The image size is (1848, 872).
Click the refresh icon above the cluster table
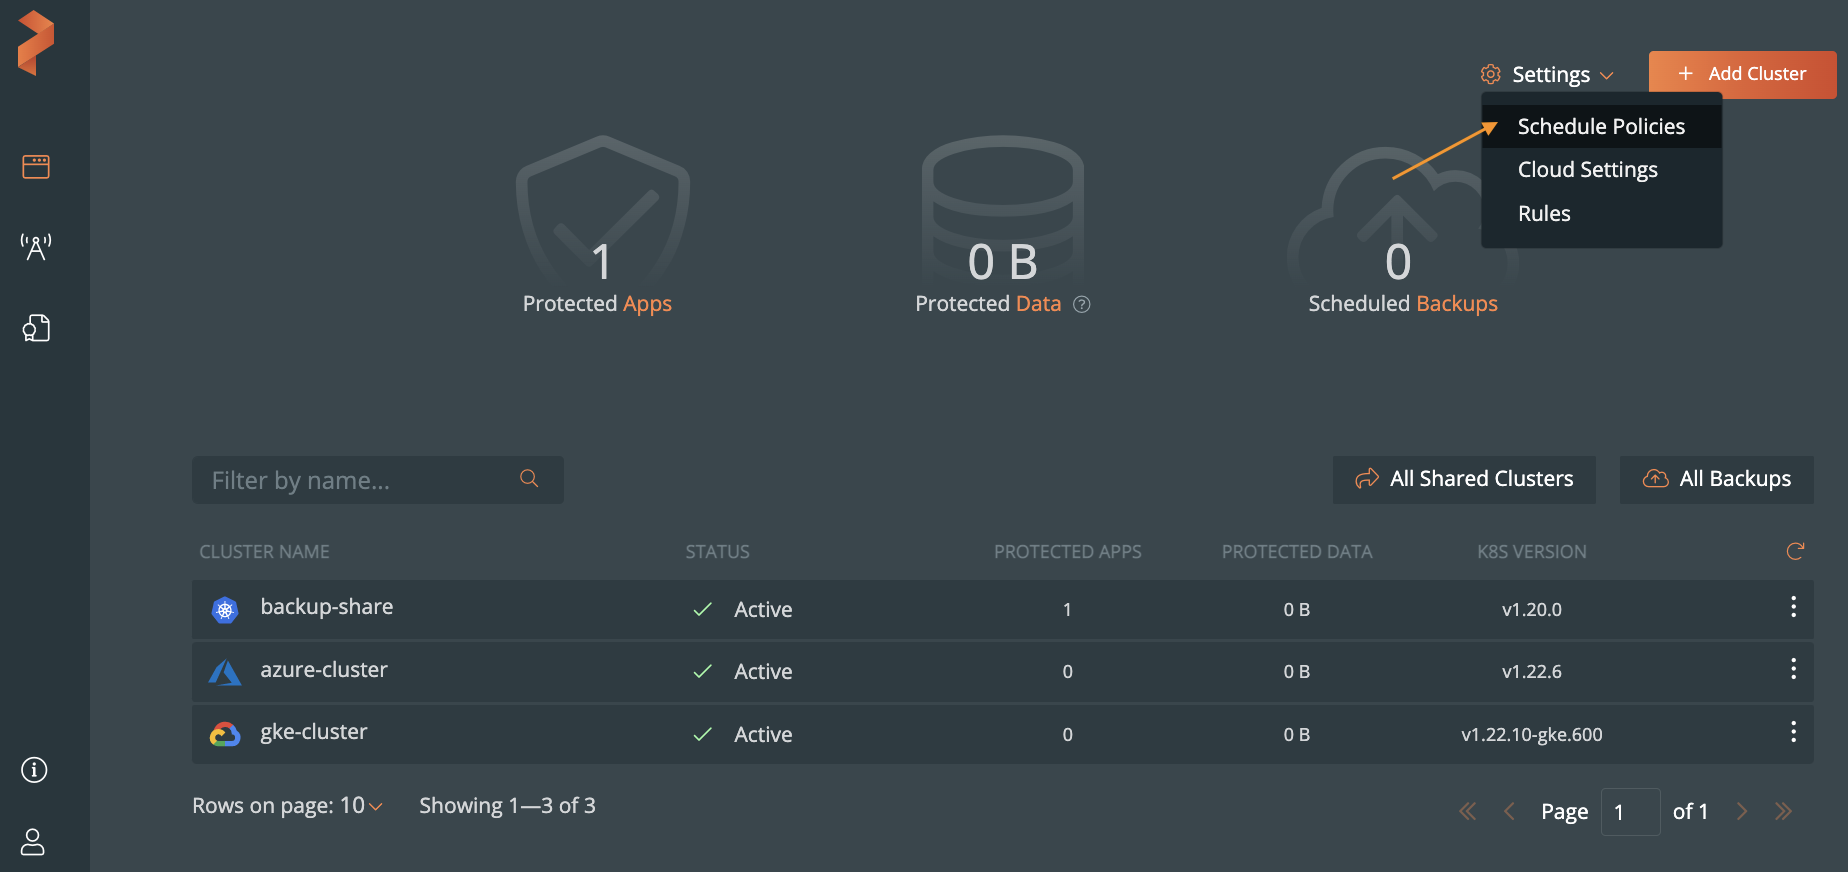click(x=1795, y=551)
